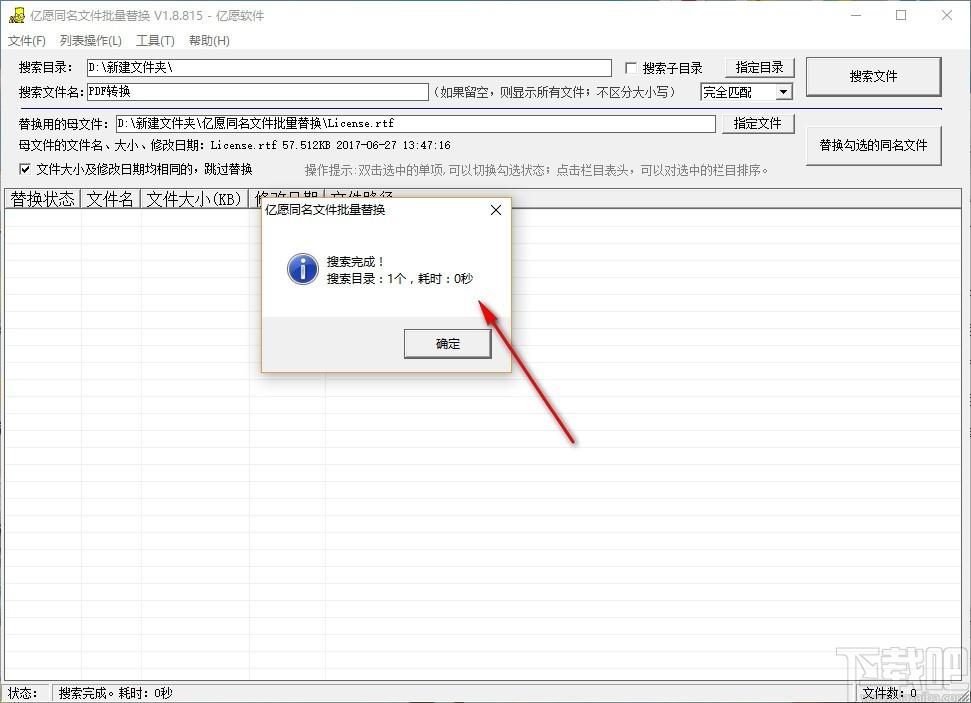Close the 亿愿同名文件批量替换 dialog with X

point(495,211)
